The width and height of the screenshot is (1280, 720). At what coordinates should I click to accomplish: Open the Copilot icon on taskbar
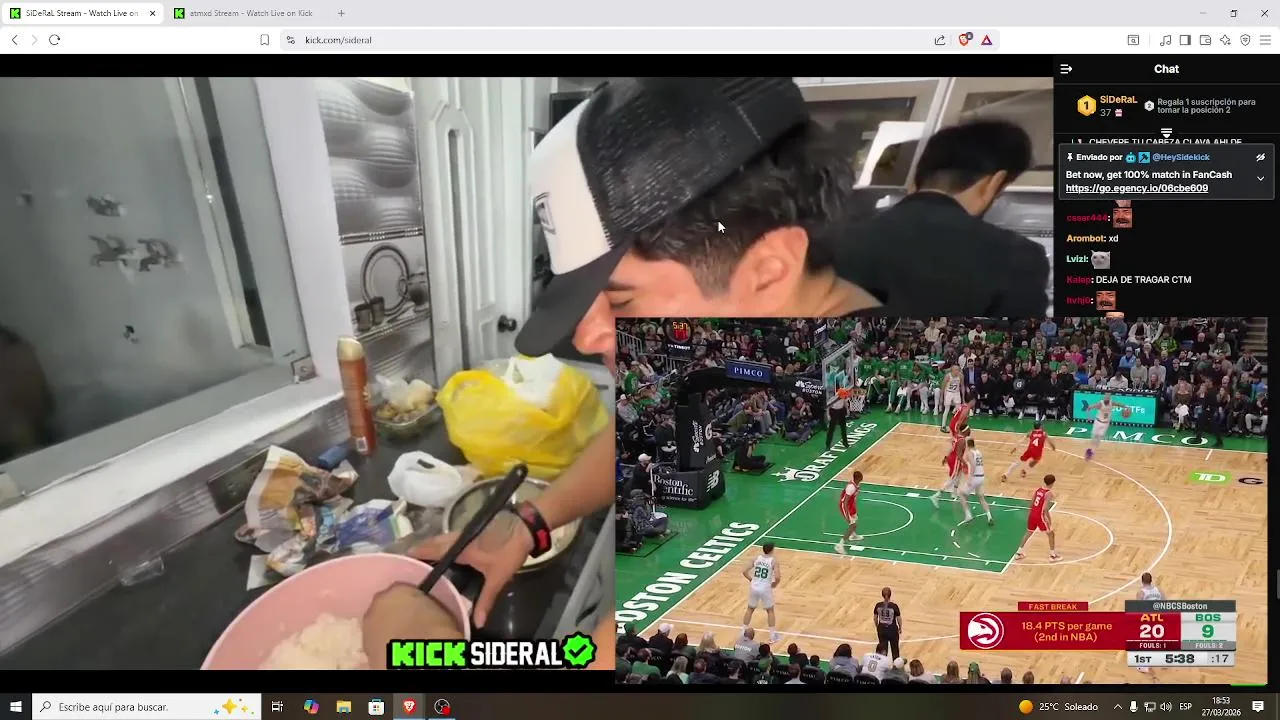click(x=311, y=707)
